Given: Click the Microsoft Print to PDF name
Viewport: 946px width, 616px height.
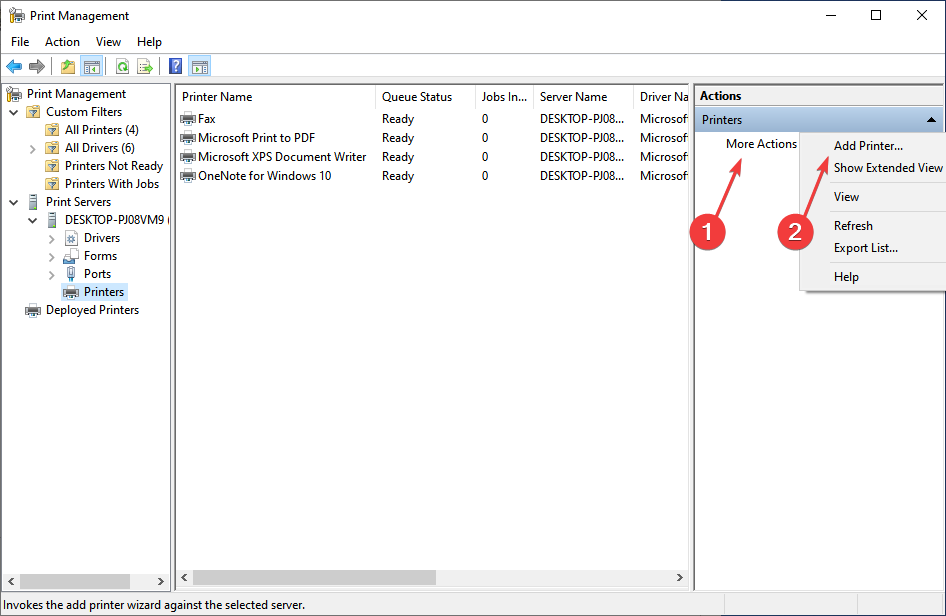Looking at the screenshot, I should click(x=256, y=138).
